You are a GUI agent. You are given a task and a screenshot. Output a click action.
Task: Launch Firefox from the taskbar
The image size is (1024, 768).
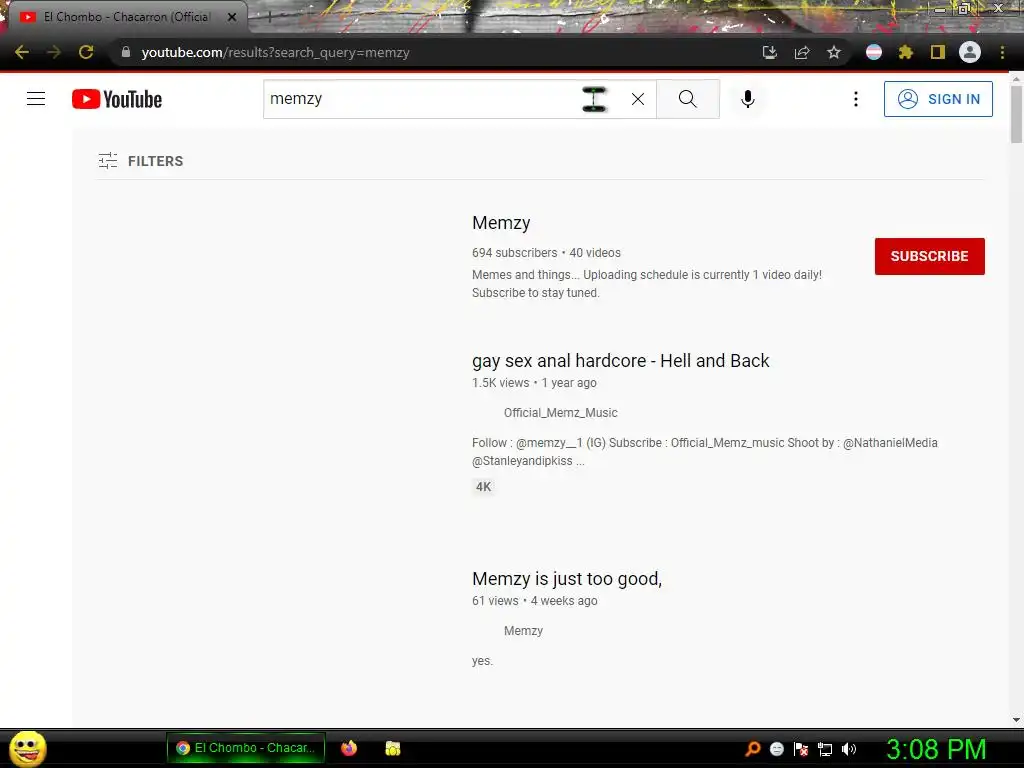[349, 748]
